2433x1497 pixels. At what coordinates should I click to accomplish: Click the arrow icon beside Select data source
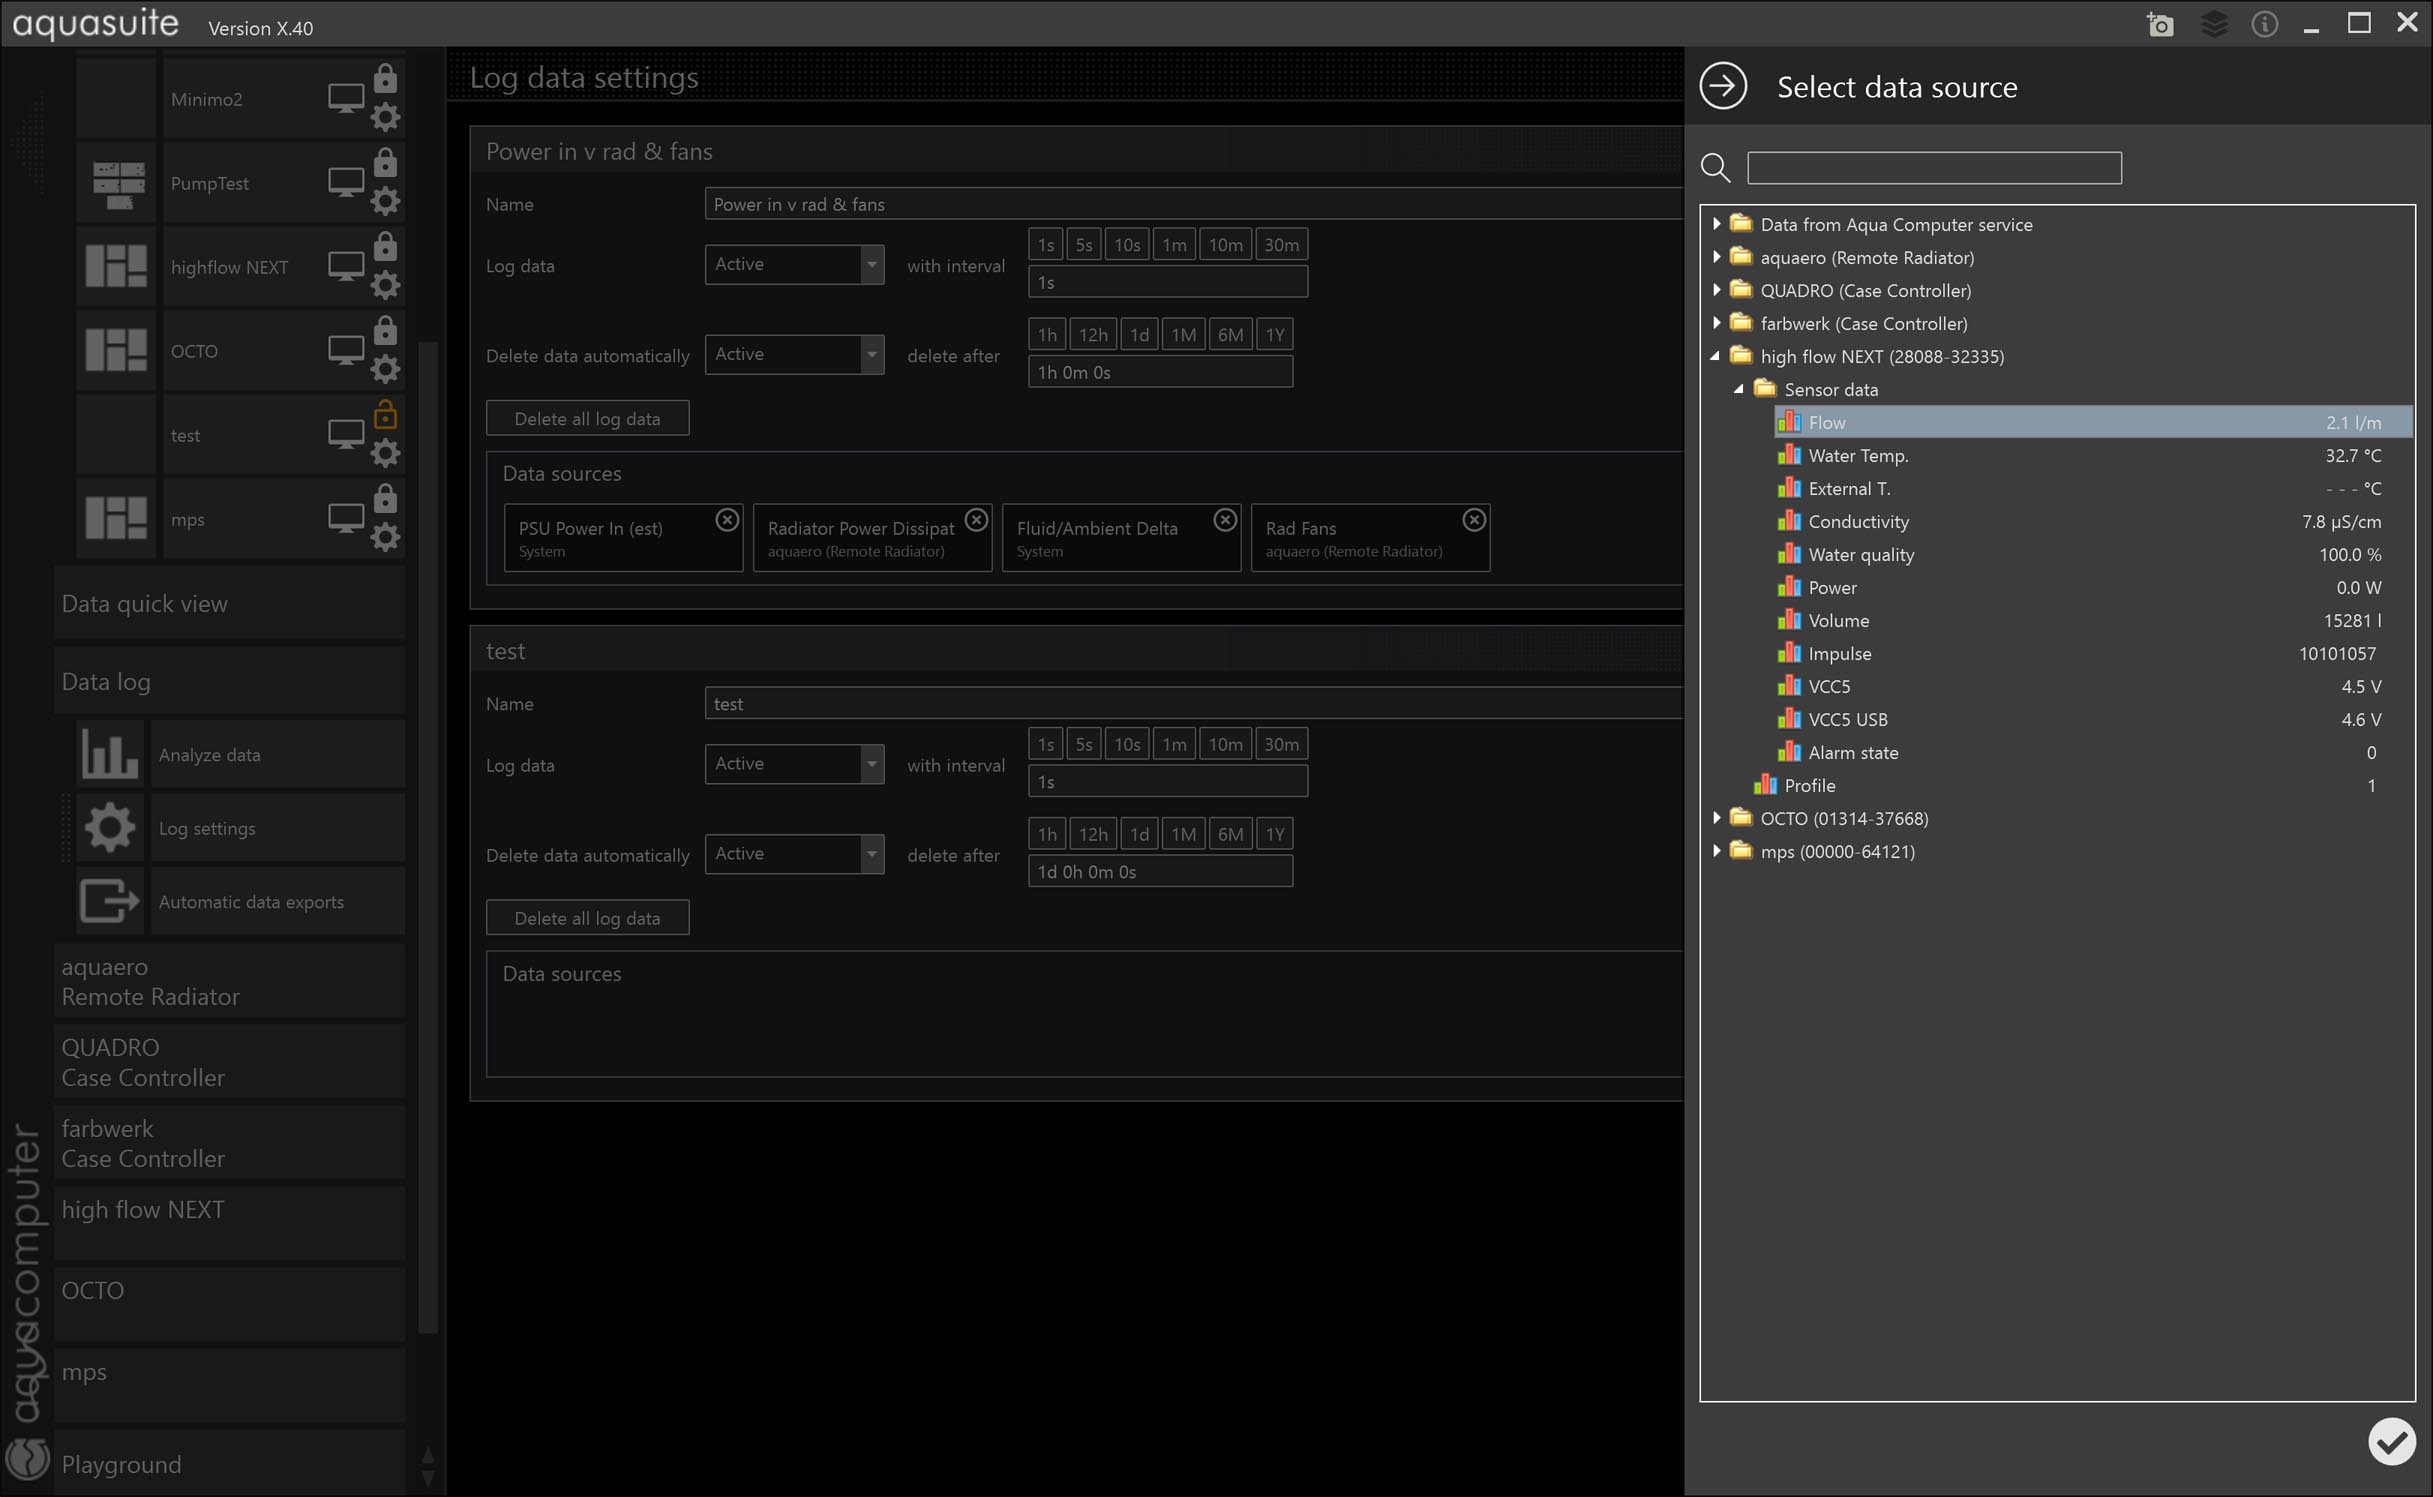[x=1723, y=86]
